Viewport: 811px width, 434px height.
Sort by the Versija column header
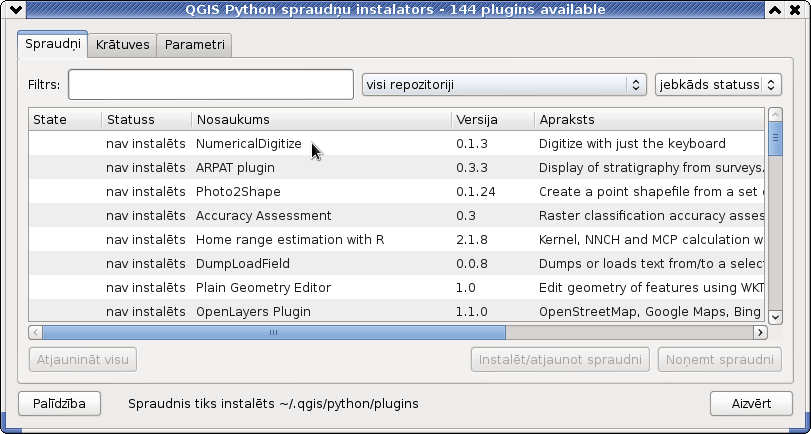coord(493,119)
